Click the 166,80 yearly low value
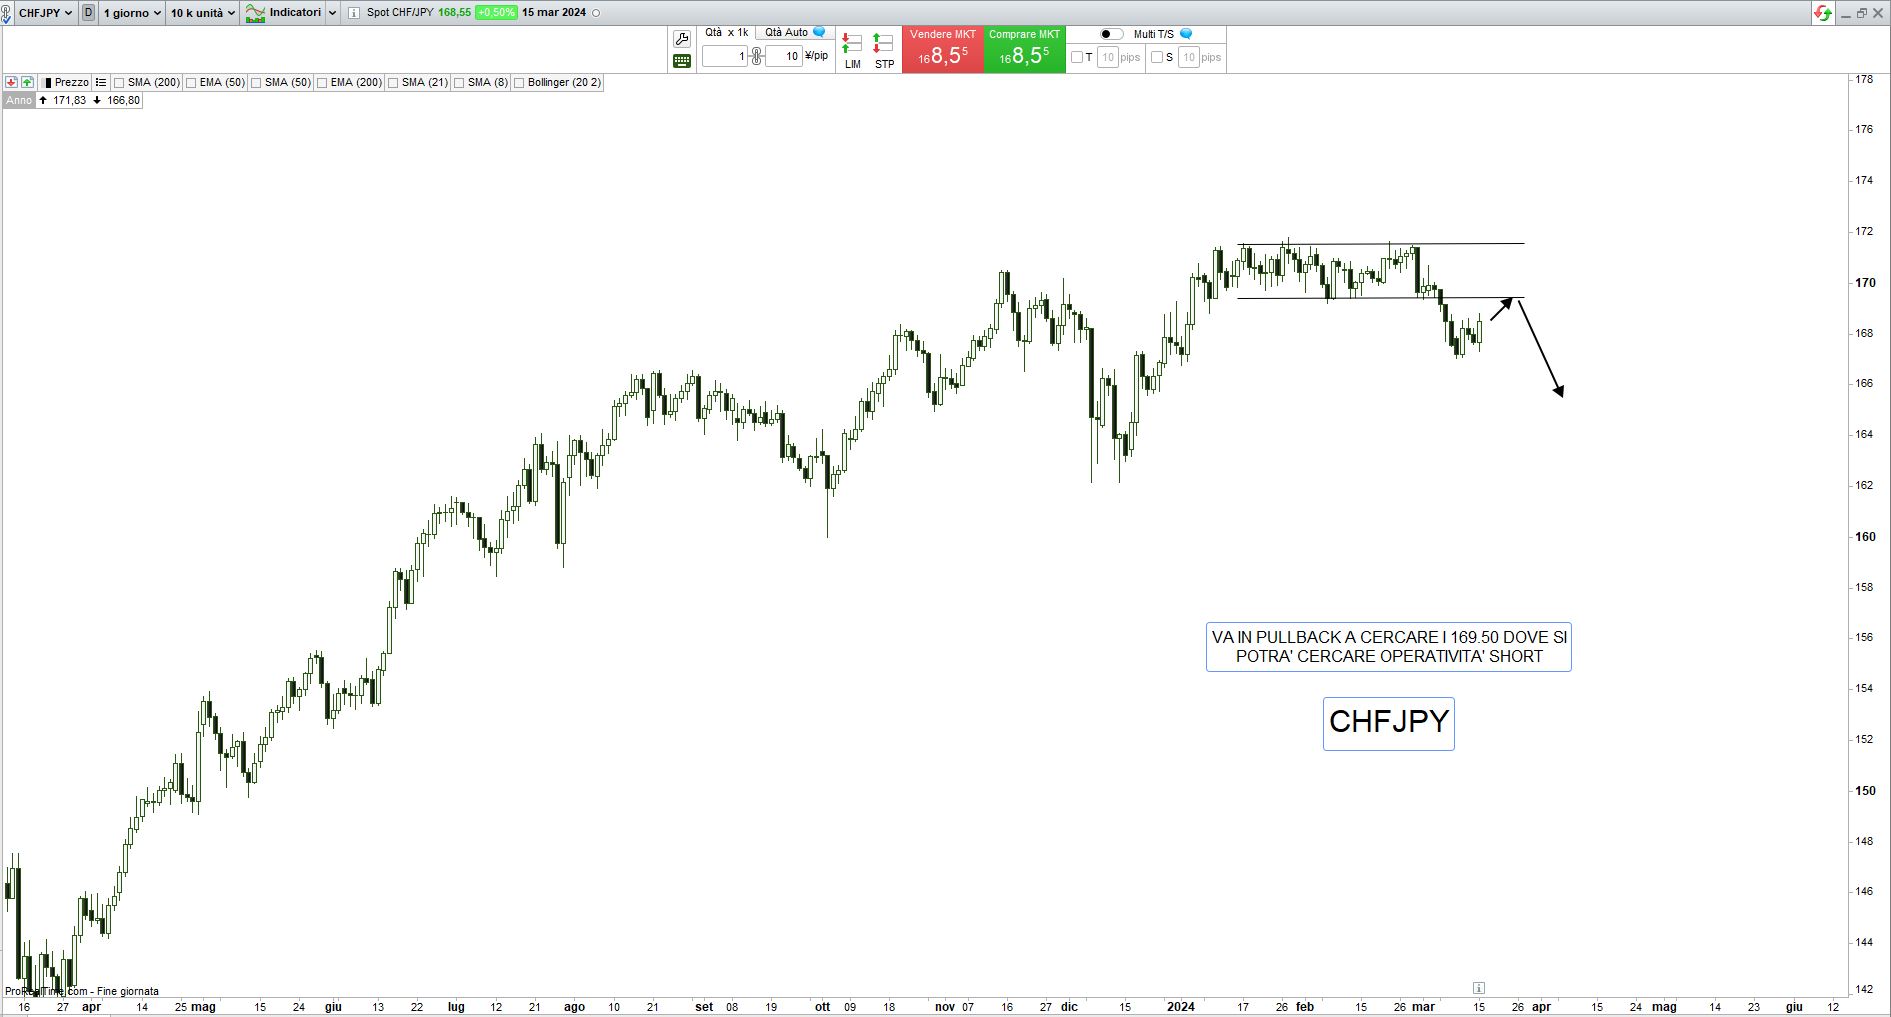1891x1017 pixels. [123, 100]
